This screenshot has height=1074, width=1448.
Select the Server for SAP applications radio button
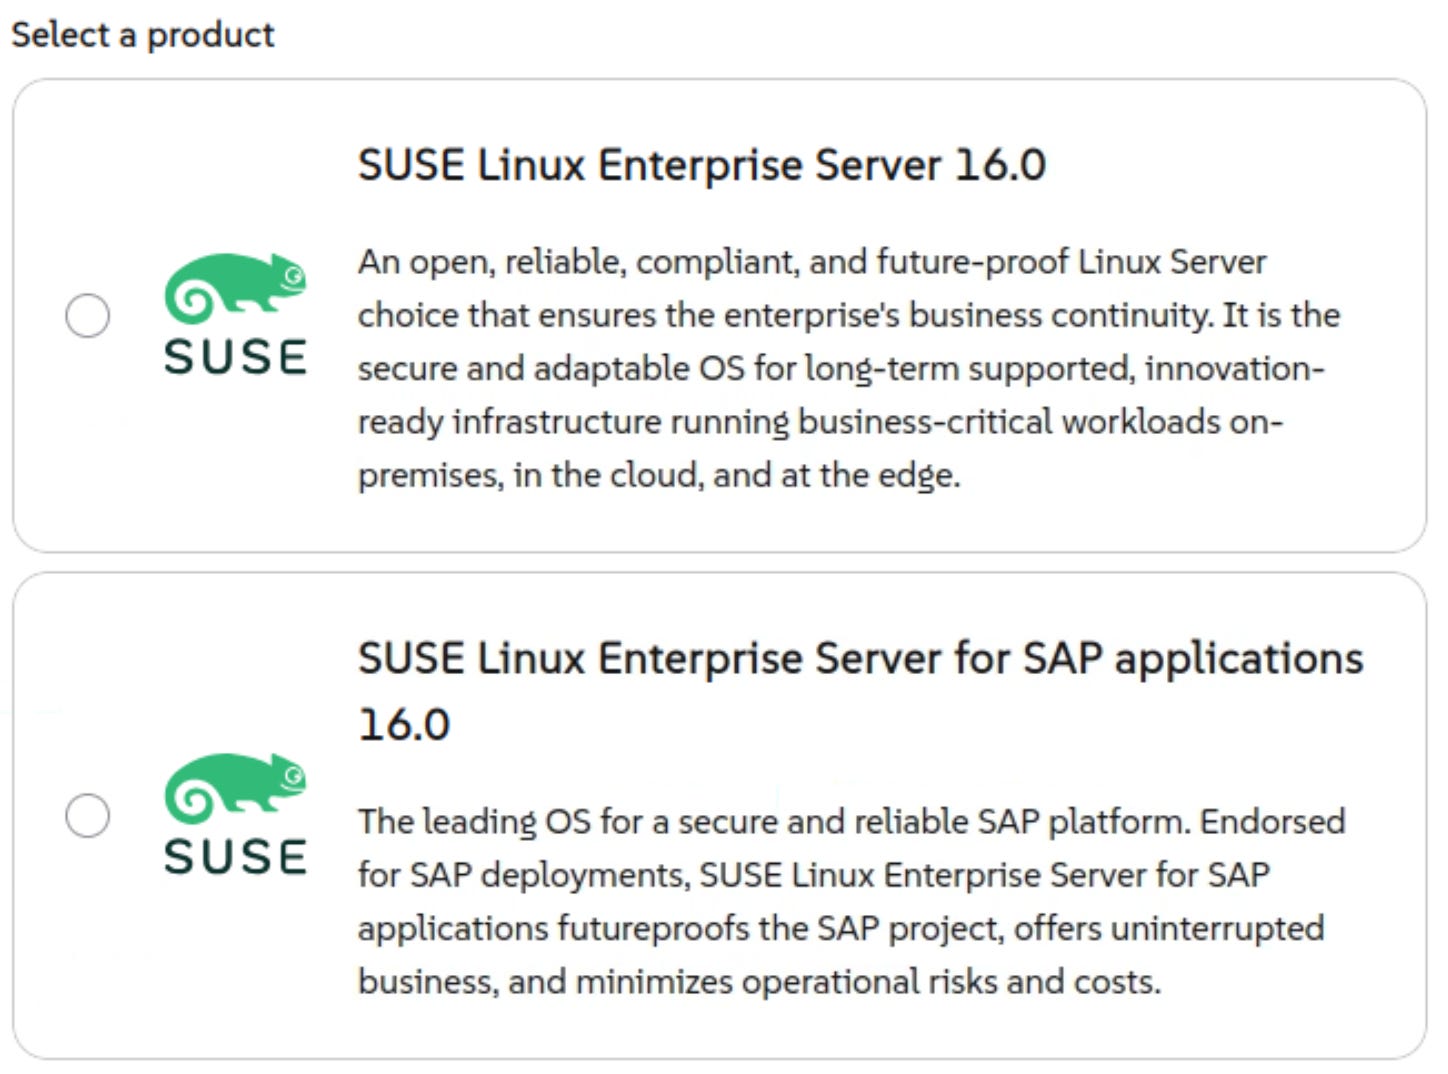[x=87, y=816]
